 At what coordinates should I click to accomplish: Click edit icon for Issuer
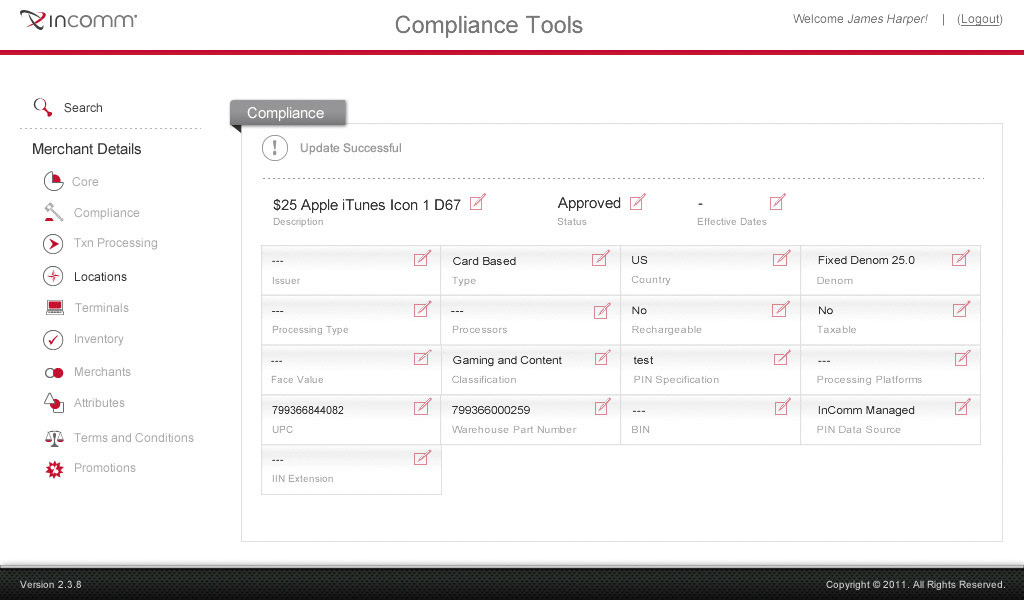coord(423,259)
